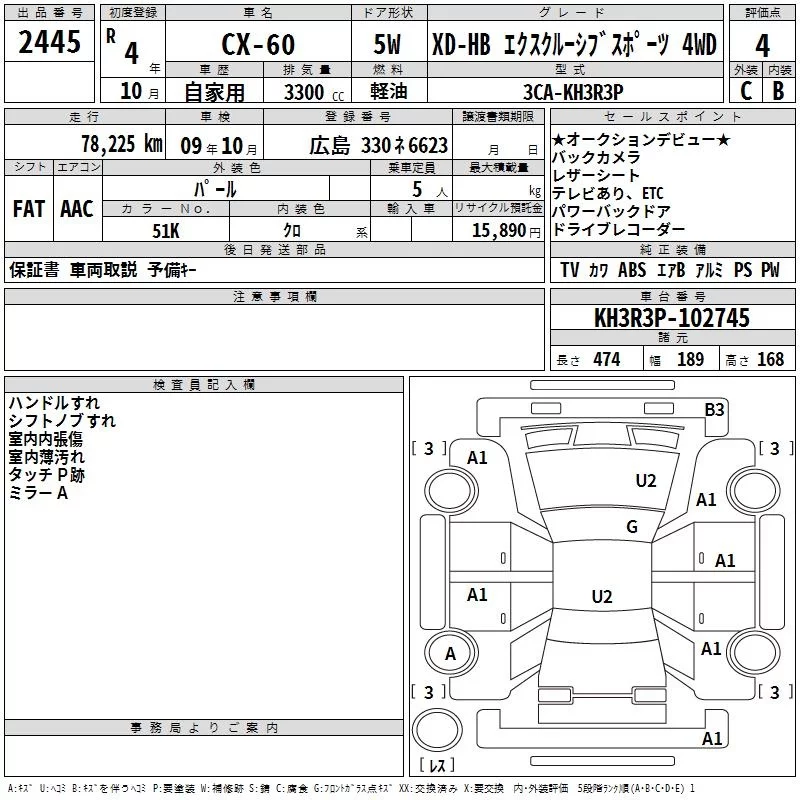Click 予備キー in later-shipped parts
Viewport: 800px width, 800px height.
172,269
